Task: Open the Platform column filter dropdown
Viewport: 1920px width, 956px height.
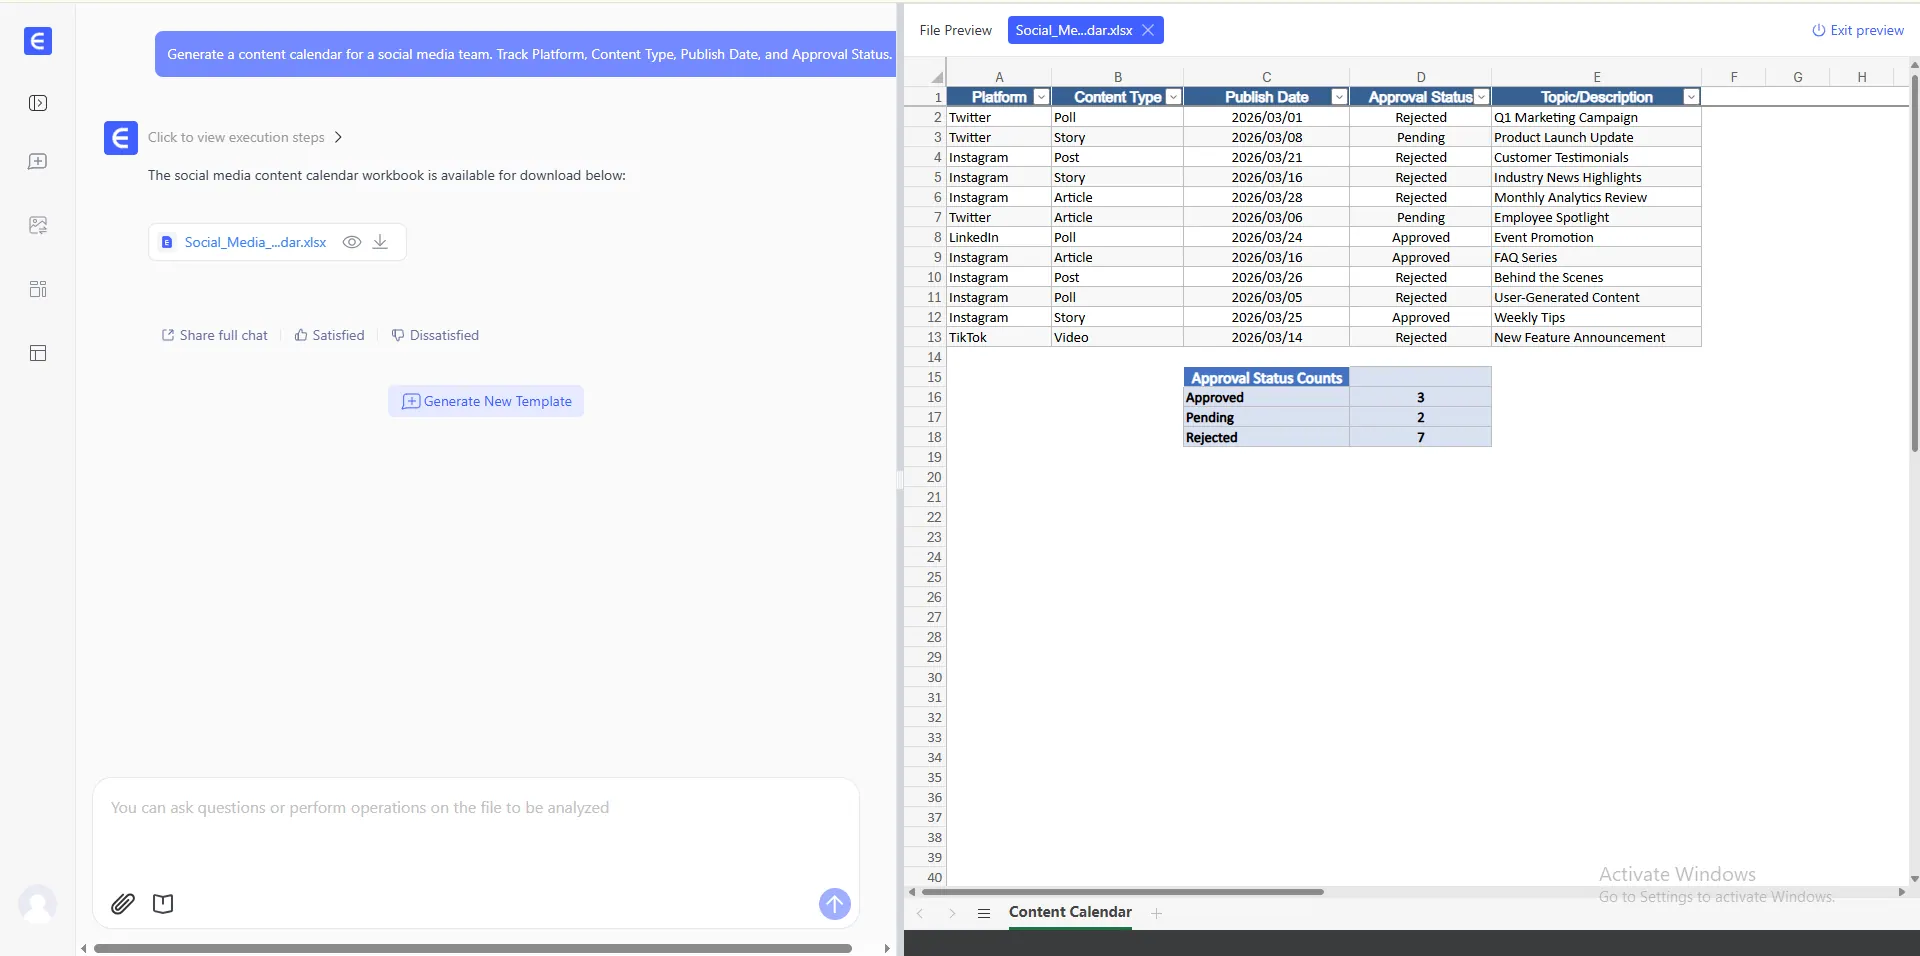Action: [1041, 97]
